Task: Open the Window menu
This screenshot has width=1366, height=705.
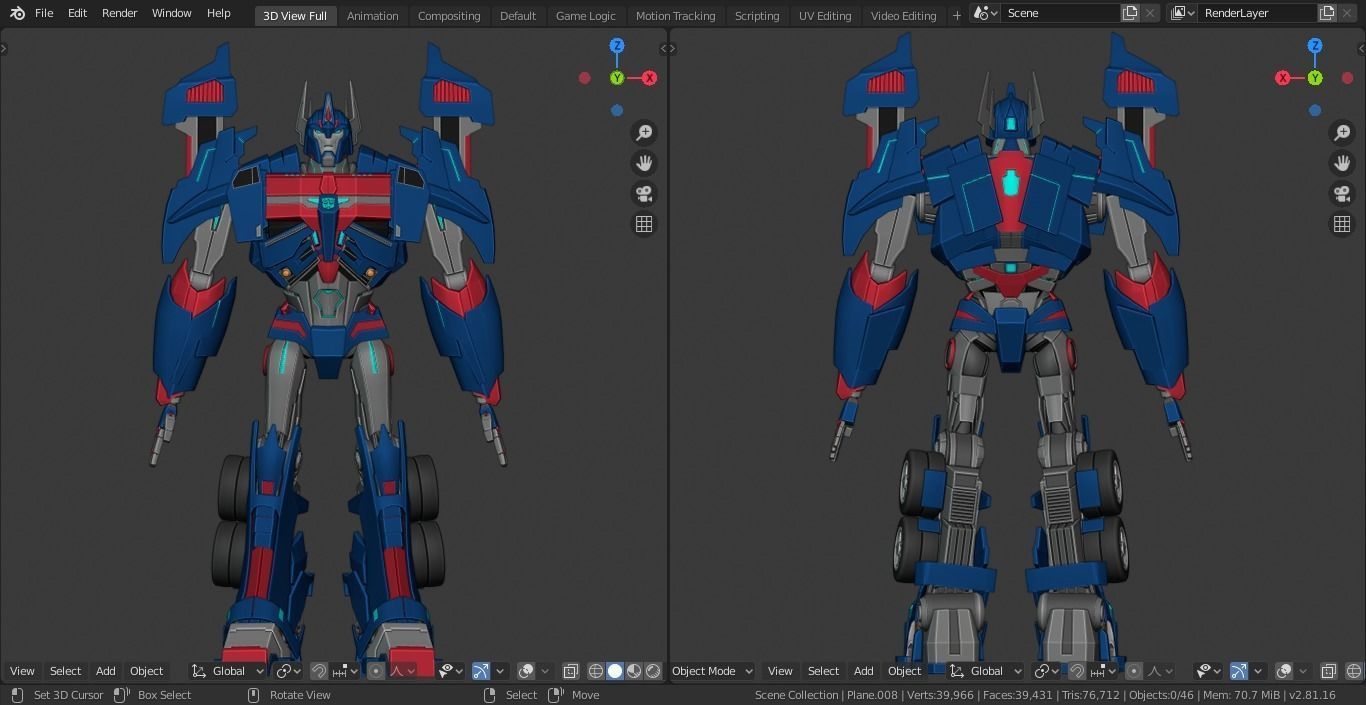Action: (172, 13)
